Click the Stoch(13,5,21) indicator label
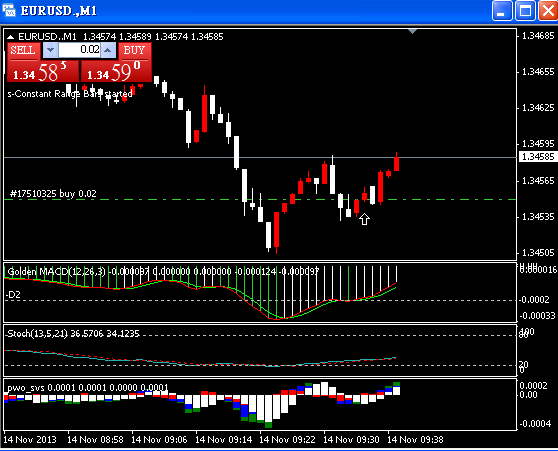The height and width of the screenshot is (451, 558). click(x=37, y=334)
